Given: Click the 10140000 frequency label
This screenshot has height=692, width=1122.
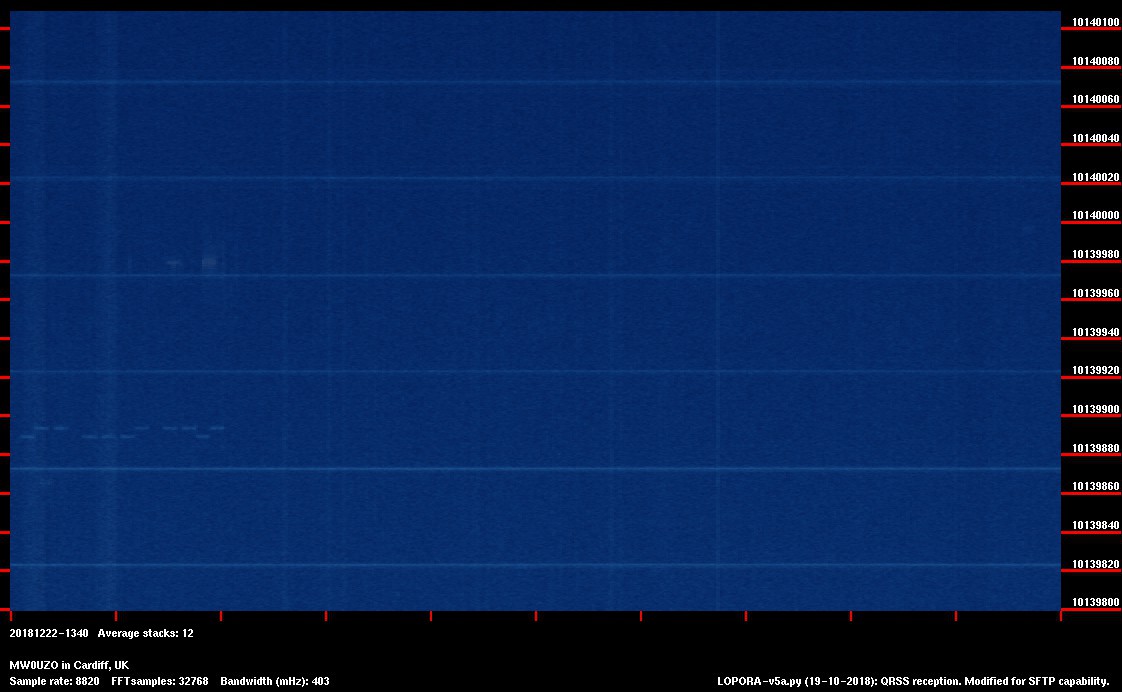Looking at the screenshot, I should pyautogui.click(x=1095, y=216).
